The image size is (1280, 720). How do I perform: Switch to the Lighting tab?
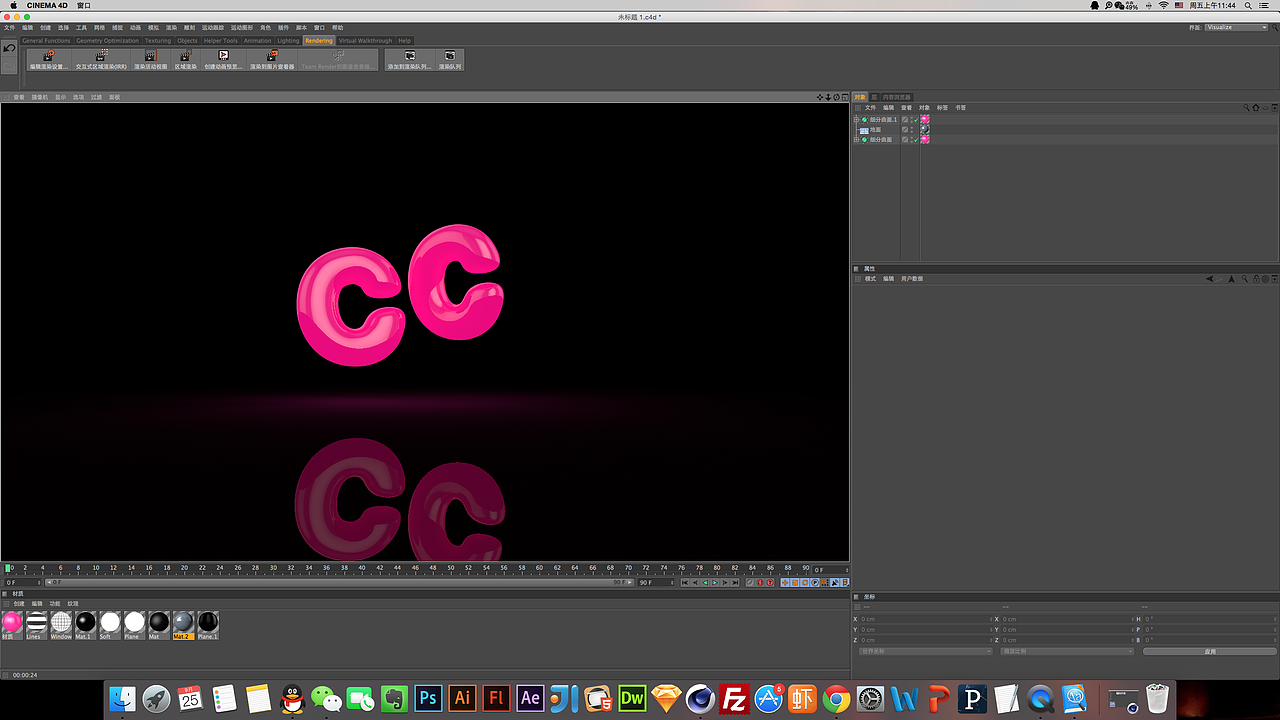pos(288,41)
